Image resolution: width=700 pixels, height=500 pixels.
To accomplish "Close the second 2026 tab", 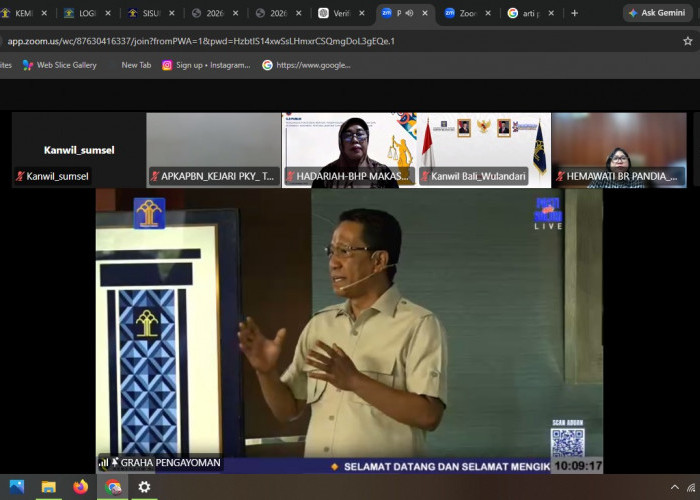I will 299,13.
